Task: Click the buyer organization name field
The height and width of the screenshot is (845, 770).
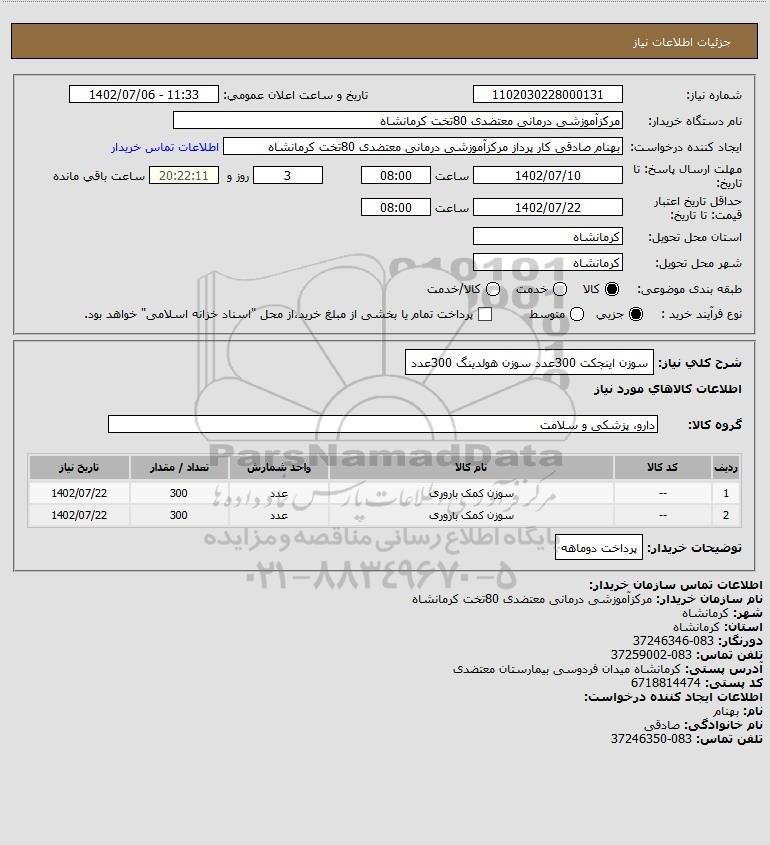Action: 398,120
